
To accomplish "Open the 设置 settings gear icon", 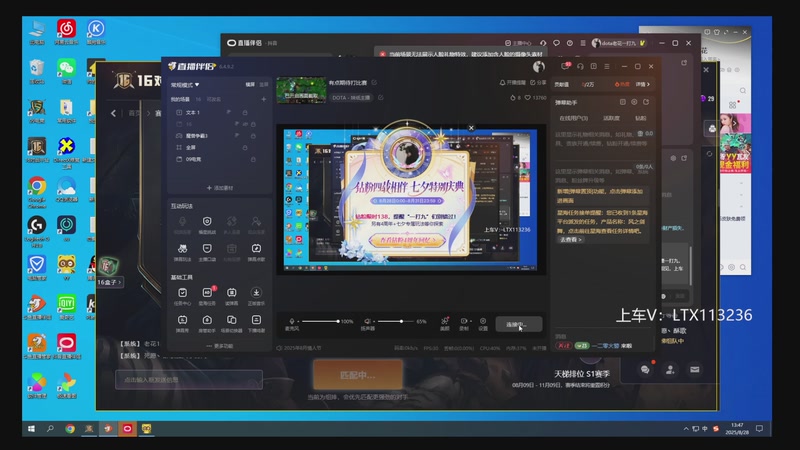I will pos(483,323).
